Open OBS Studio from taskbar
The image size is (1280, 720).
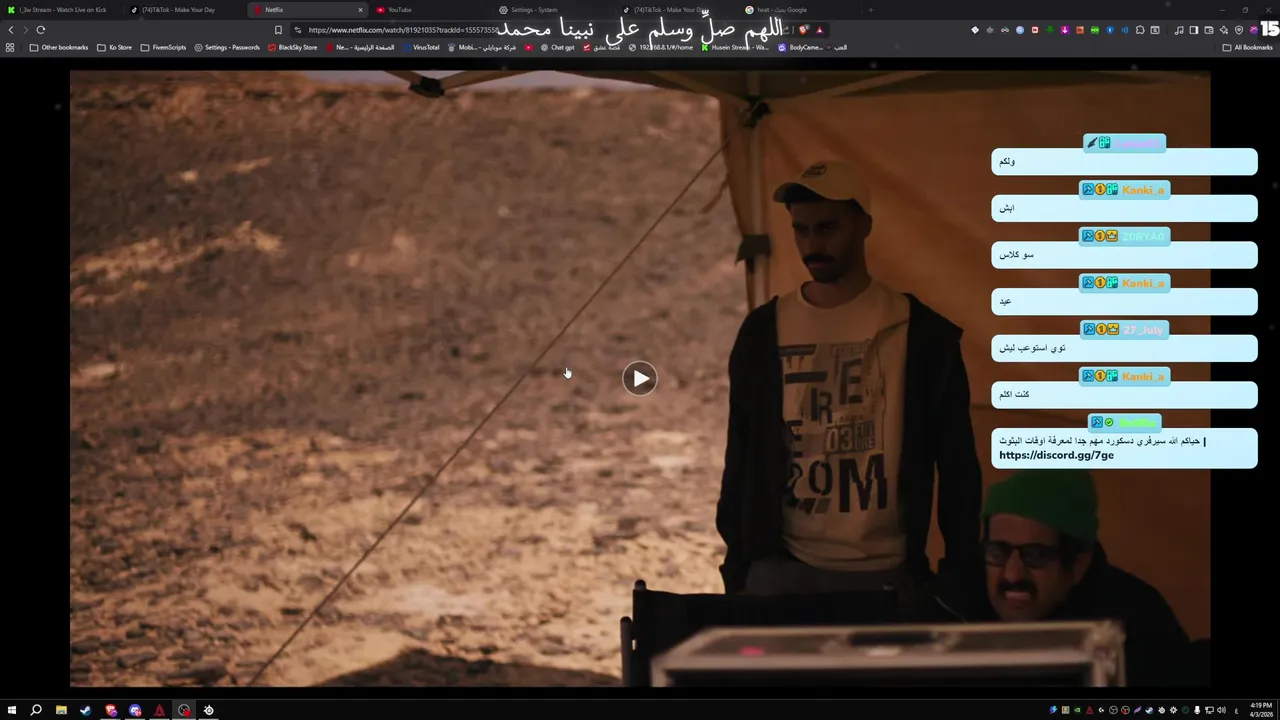tap(184, 710)
